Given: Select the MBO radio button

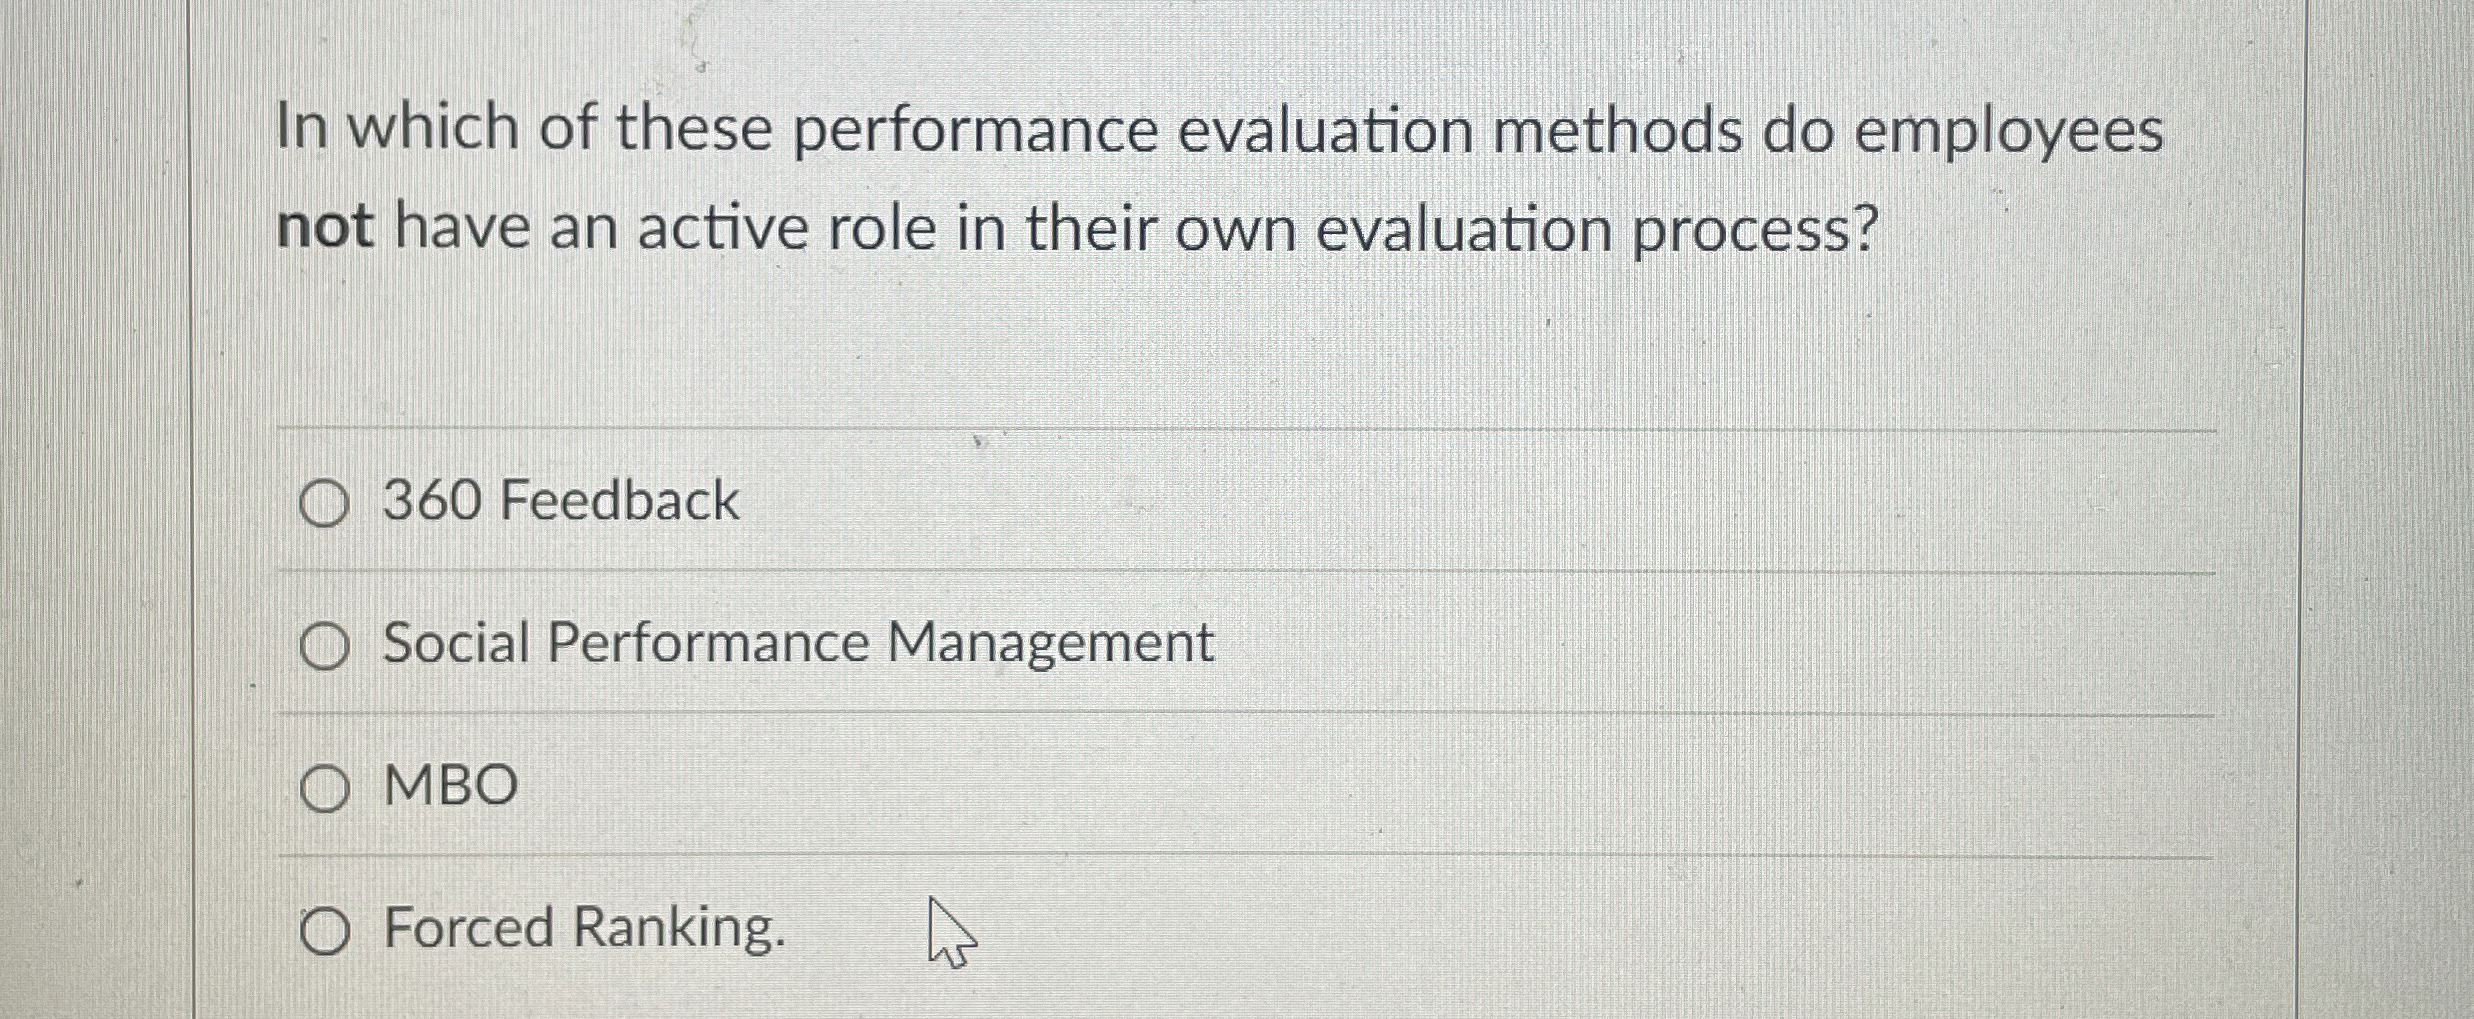Looking at the screenshot, I should (x=324, y=788).
